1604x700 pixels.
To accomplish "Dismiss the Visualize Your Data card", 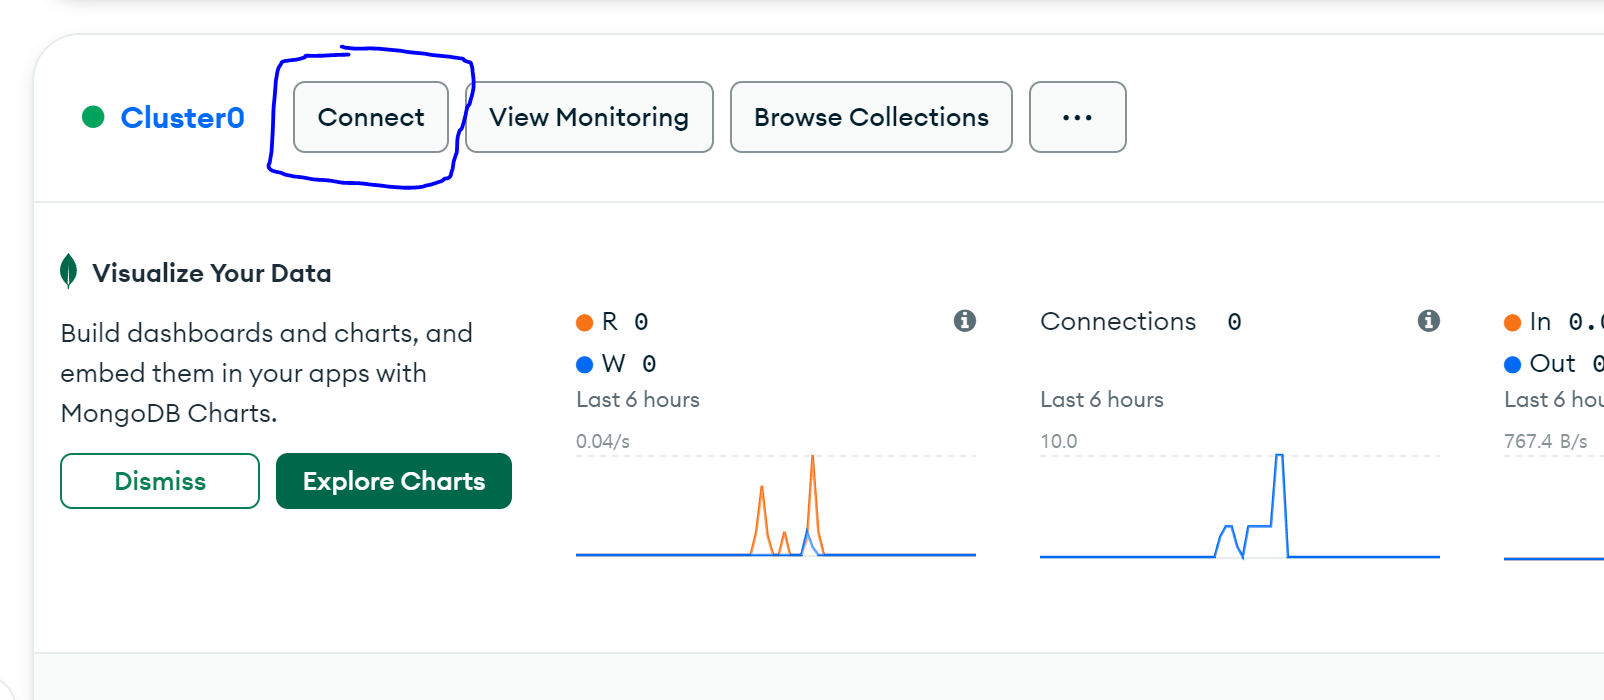I will pyautogui.click(x=160, y=481).
